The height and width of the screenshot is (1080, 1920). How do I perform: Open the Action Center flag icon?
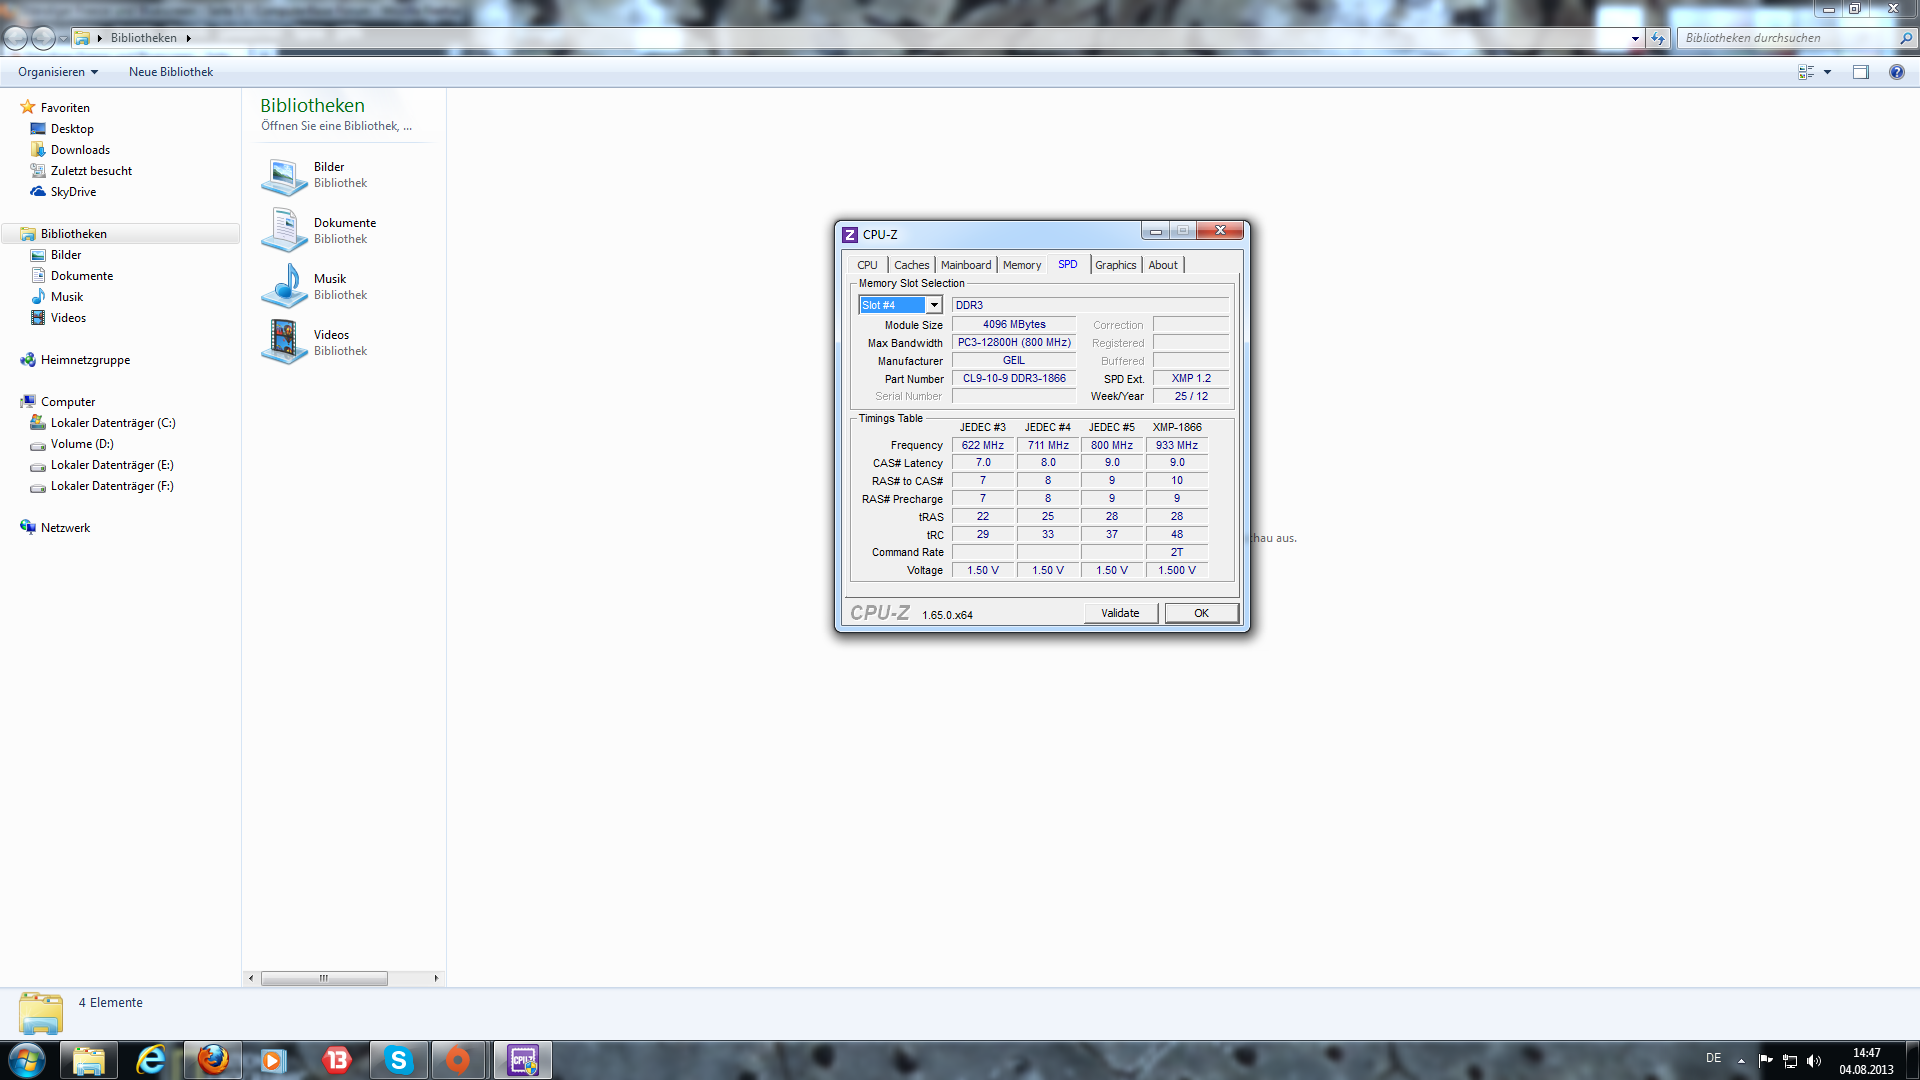(x=1766, y=1060)
